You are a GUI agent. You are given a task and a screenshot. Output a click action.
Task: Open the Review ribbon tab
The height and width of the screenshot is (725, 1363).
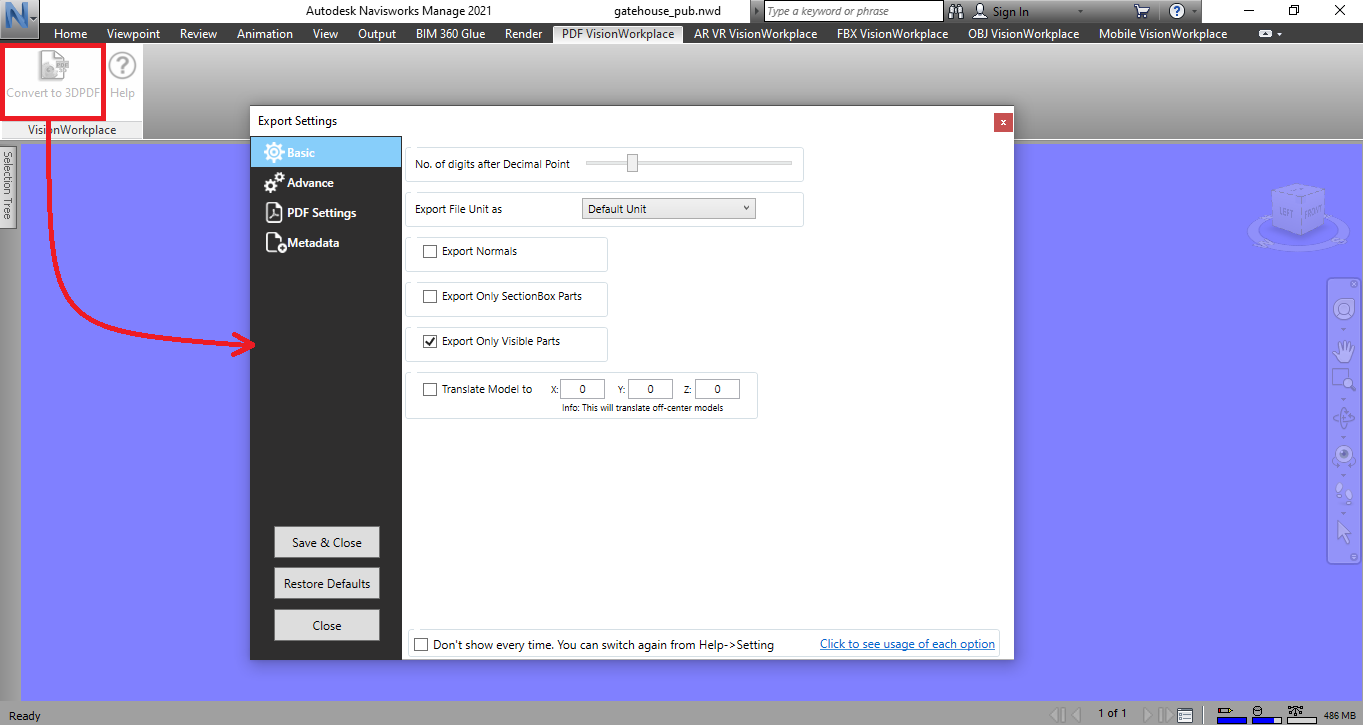(198, 34)
